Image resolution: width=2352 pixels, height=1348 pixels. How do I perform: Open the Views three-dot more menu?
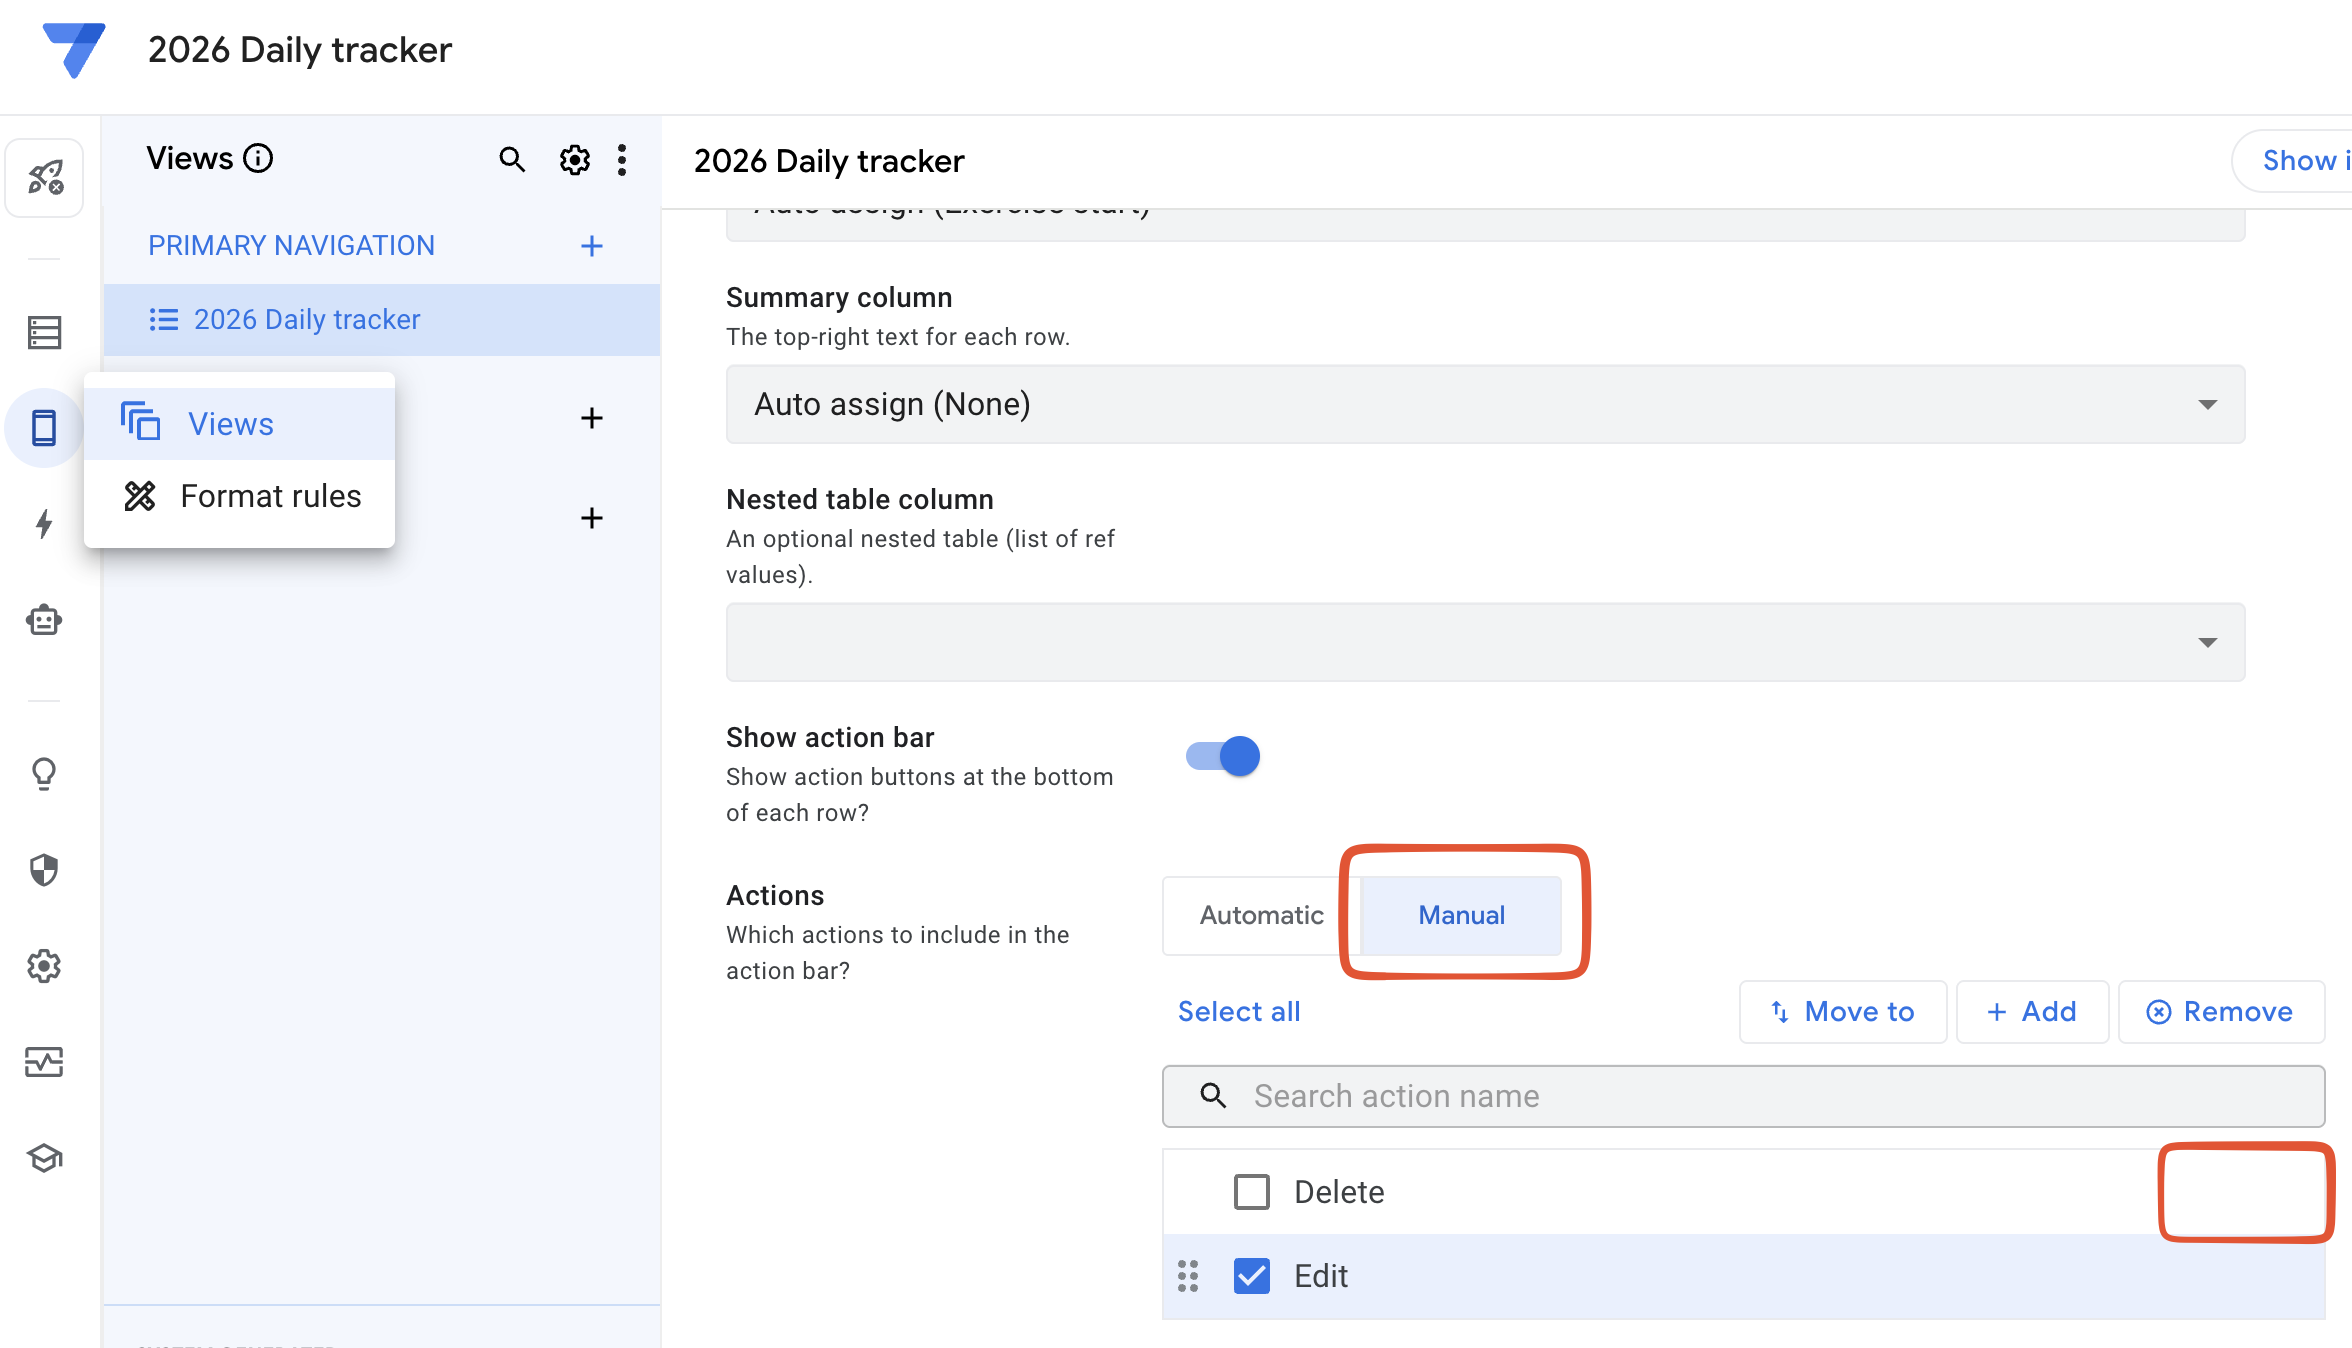click(622, 160)
